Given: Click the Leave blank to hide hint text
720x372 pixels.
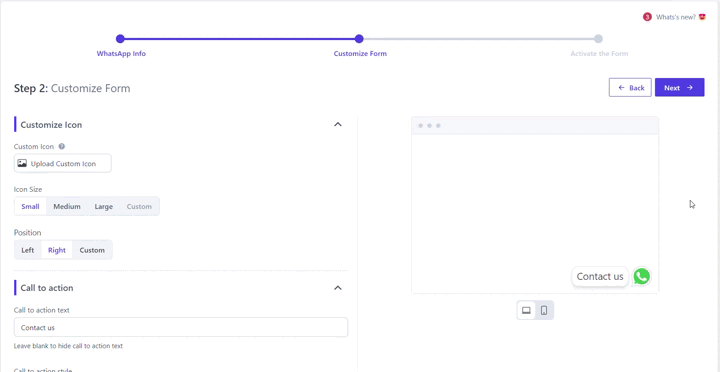Looking at the screenshot, I should (x=68, y=346).
